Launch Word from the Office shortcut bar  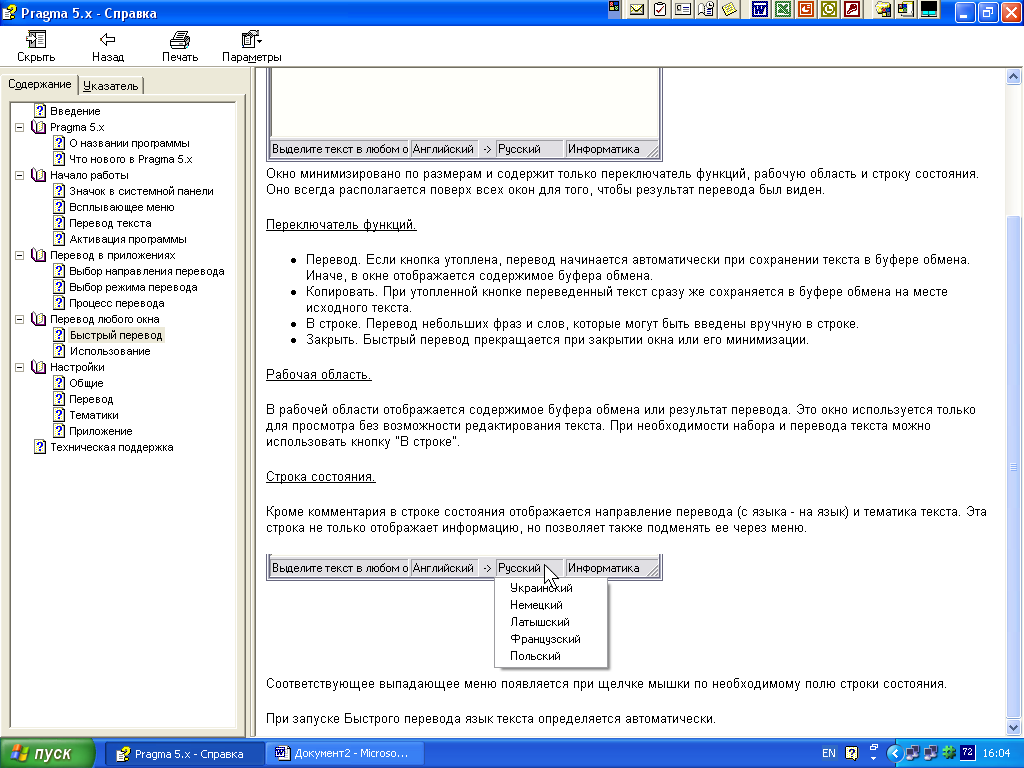[760, 10]
